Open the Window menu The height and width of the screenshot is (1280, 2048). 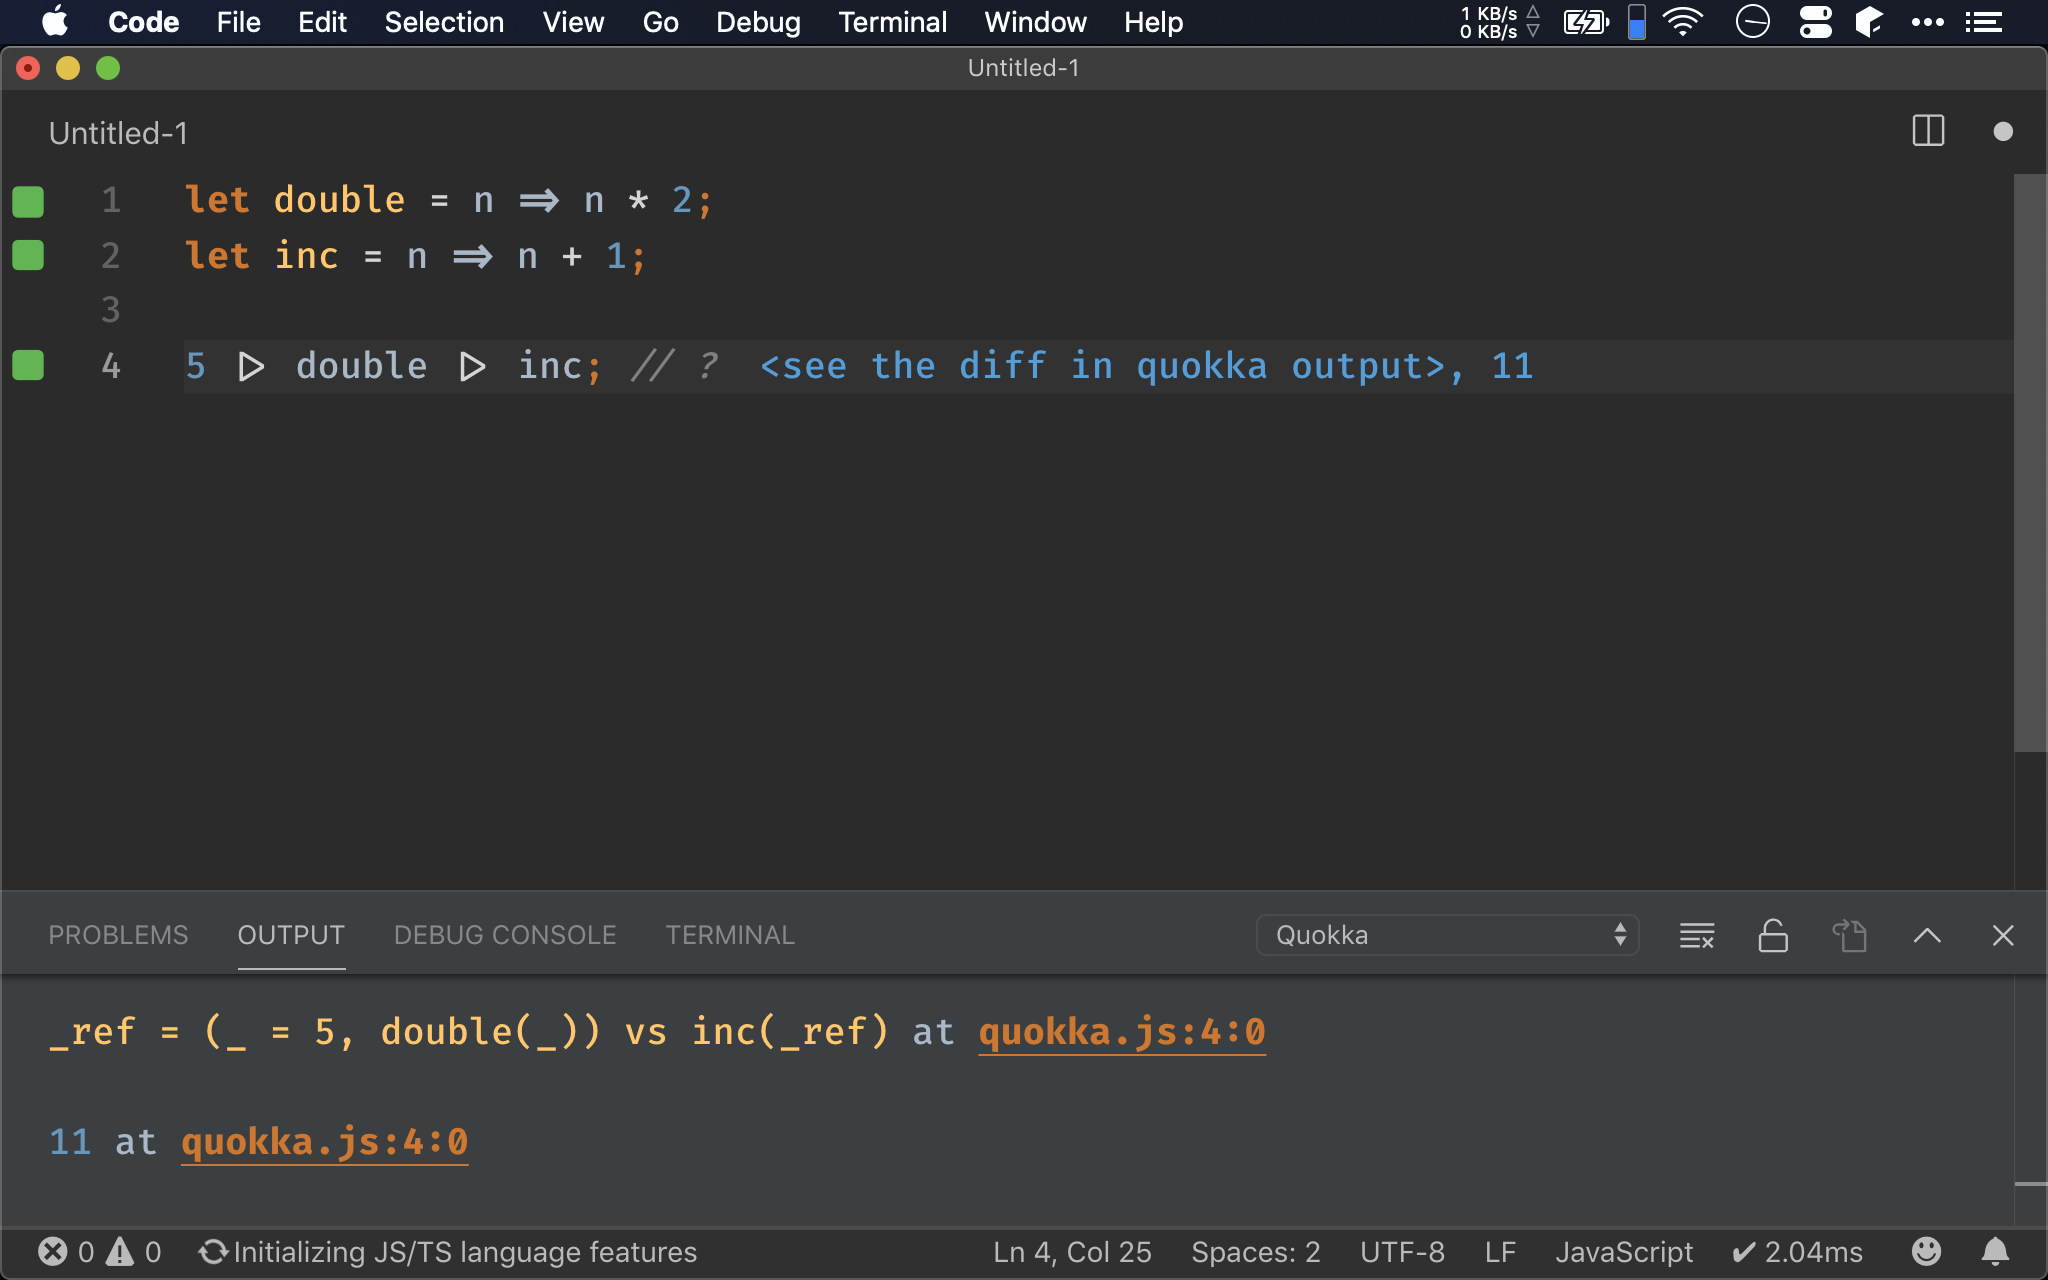point(1035,22)
